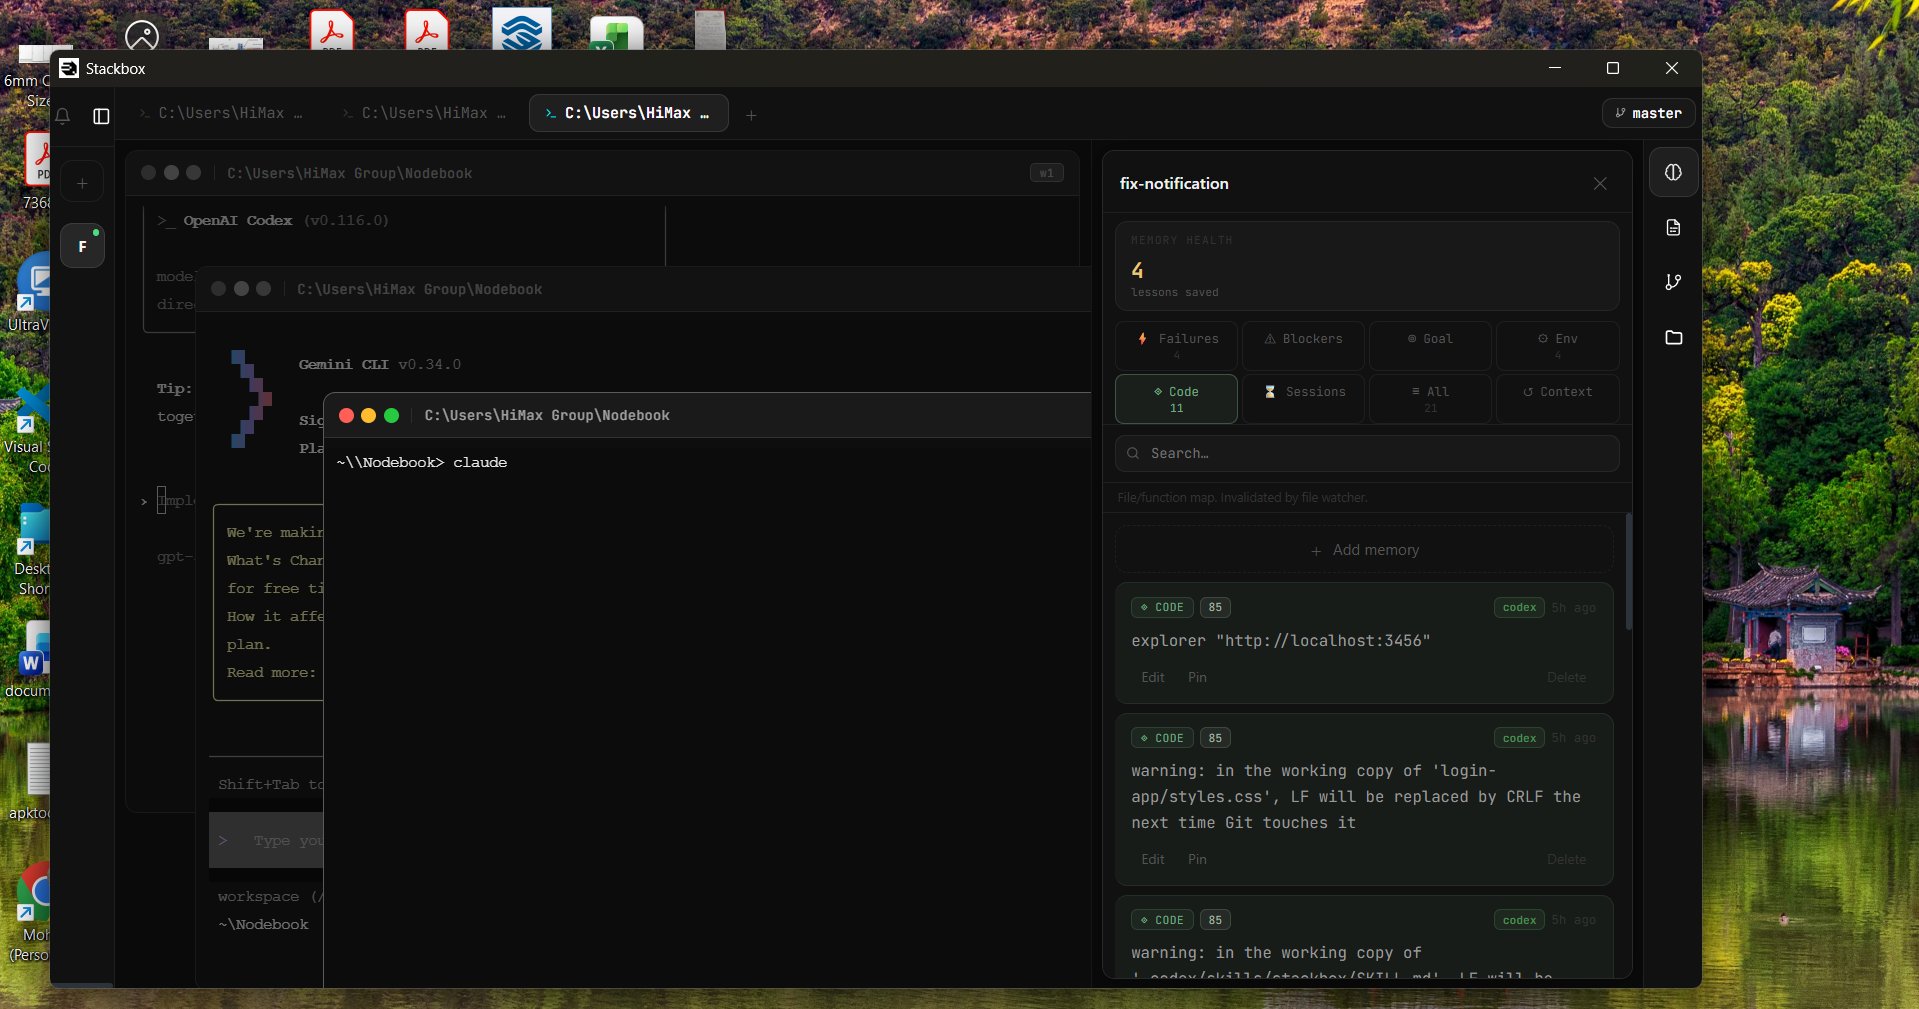Image resolution: width=1919 pixels, height=1009 pixels.
Task: Click the Gemini CLI pane title path
Action: pos(419,290)
